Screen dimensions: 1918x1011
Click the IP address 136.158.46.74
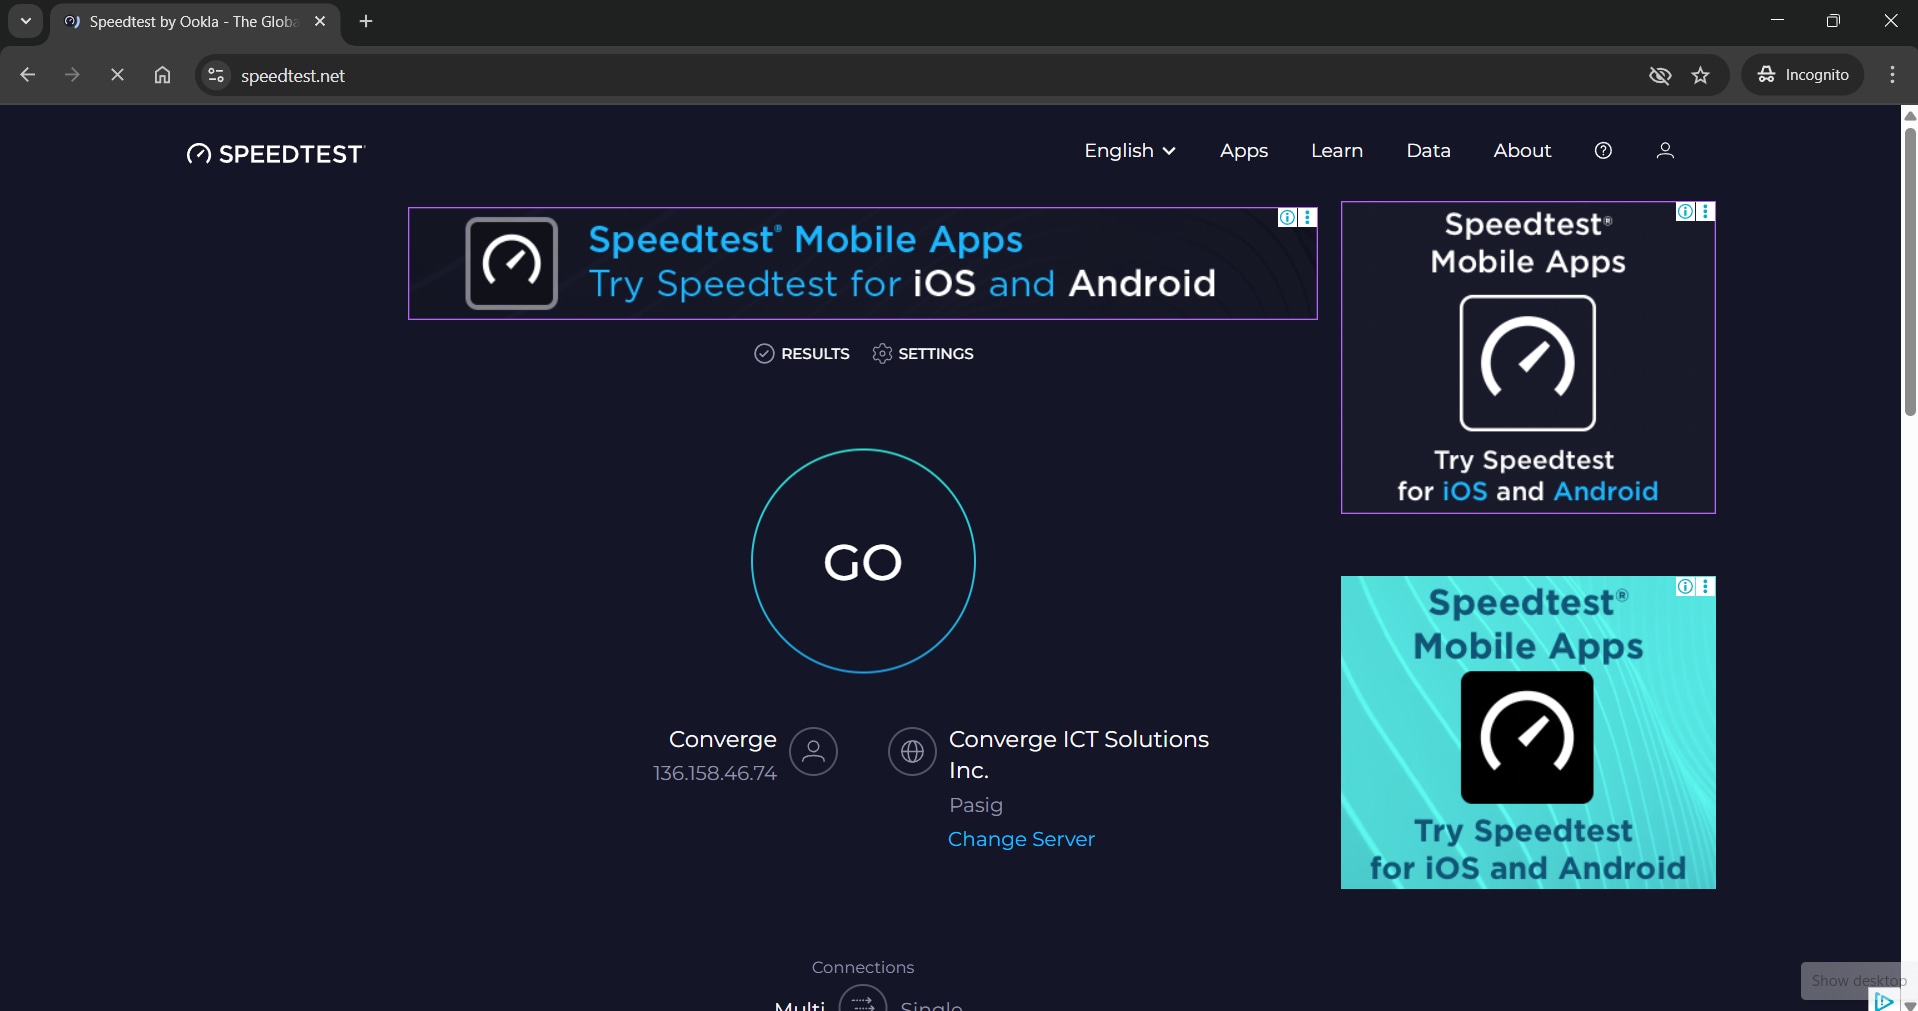[x=714, y=773]
